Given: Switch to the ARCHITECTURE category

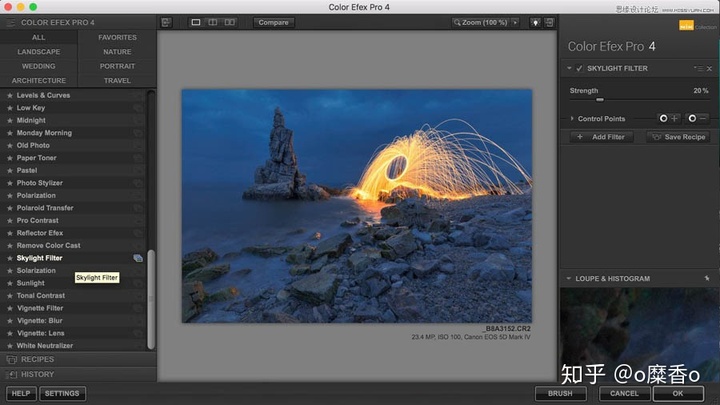Looking at the screenshot, I should click(39, 80).
